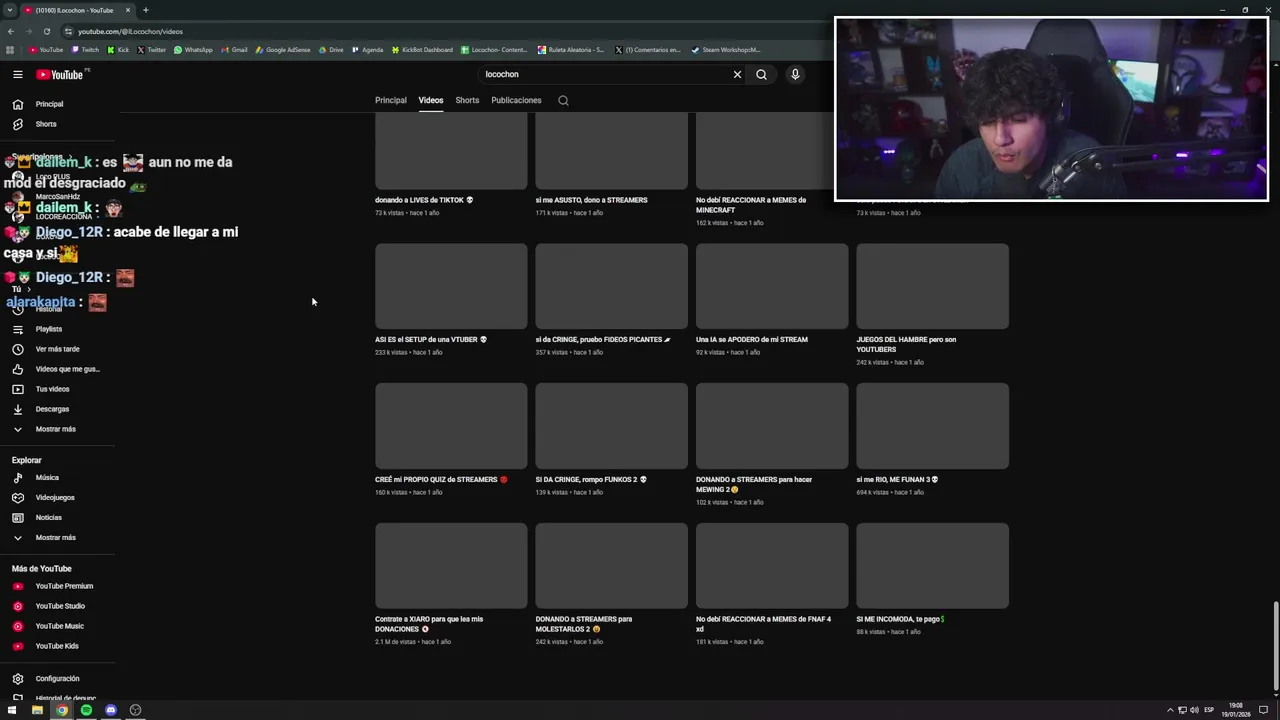Open Shorts in the left sidebar
1280x720 pixels.
point(46,124)
